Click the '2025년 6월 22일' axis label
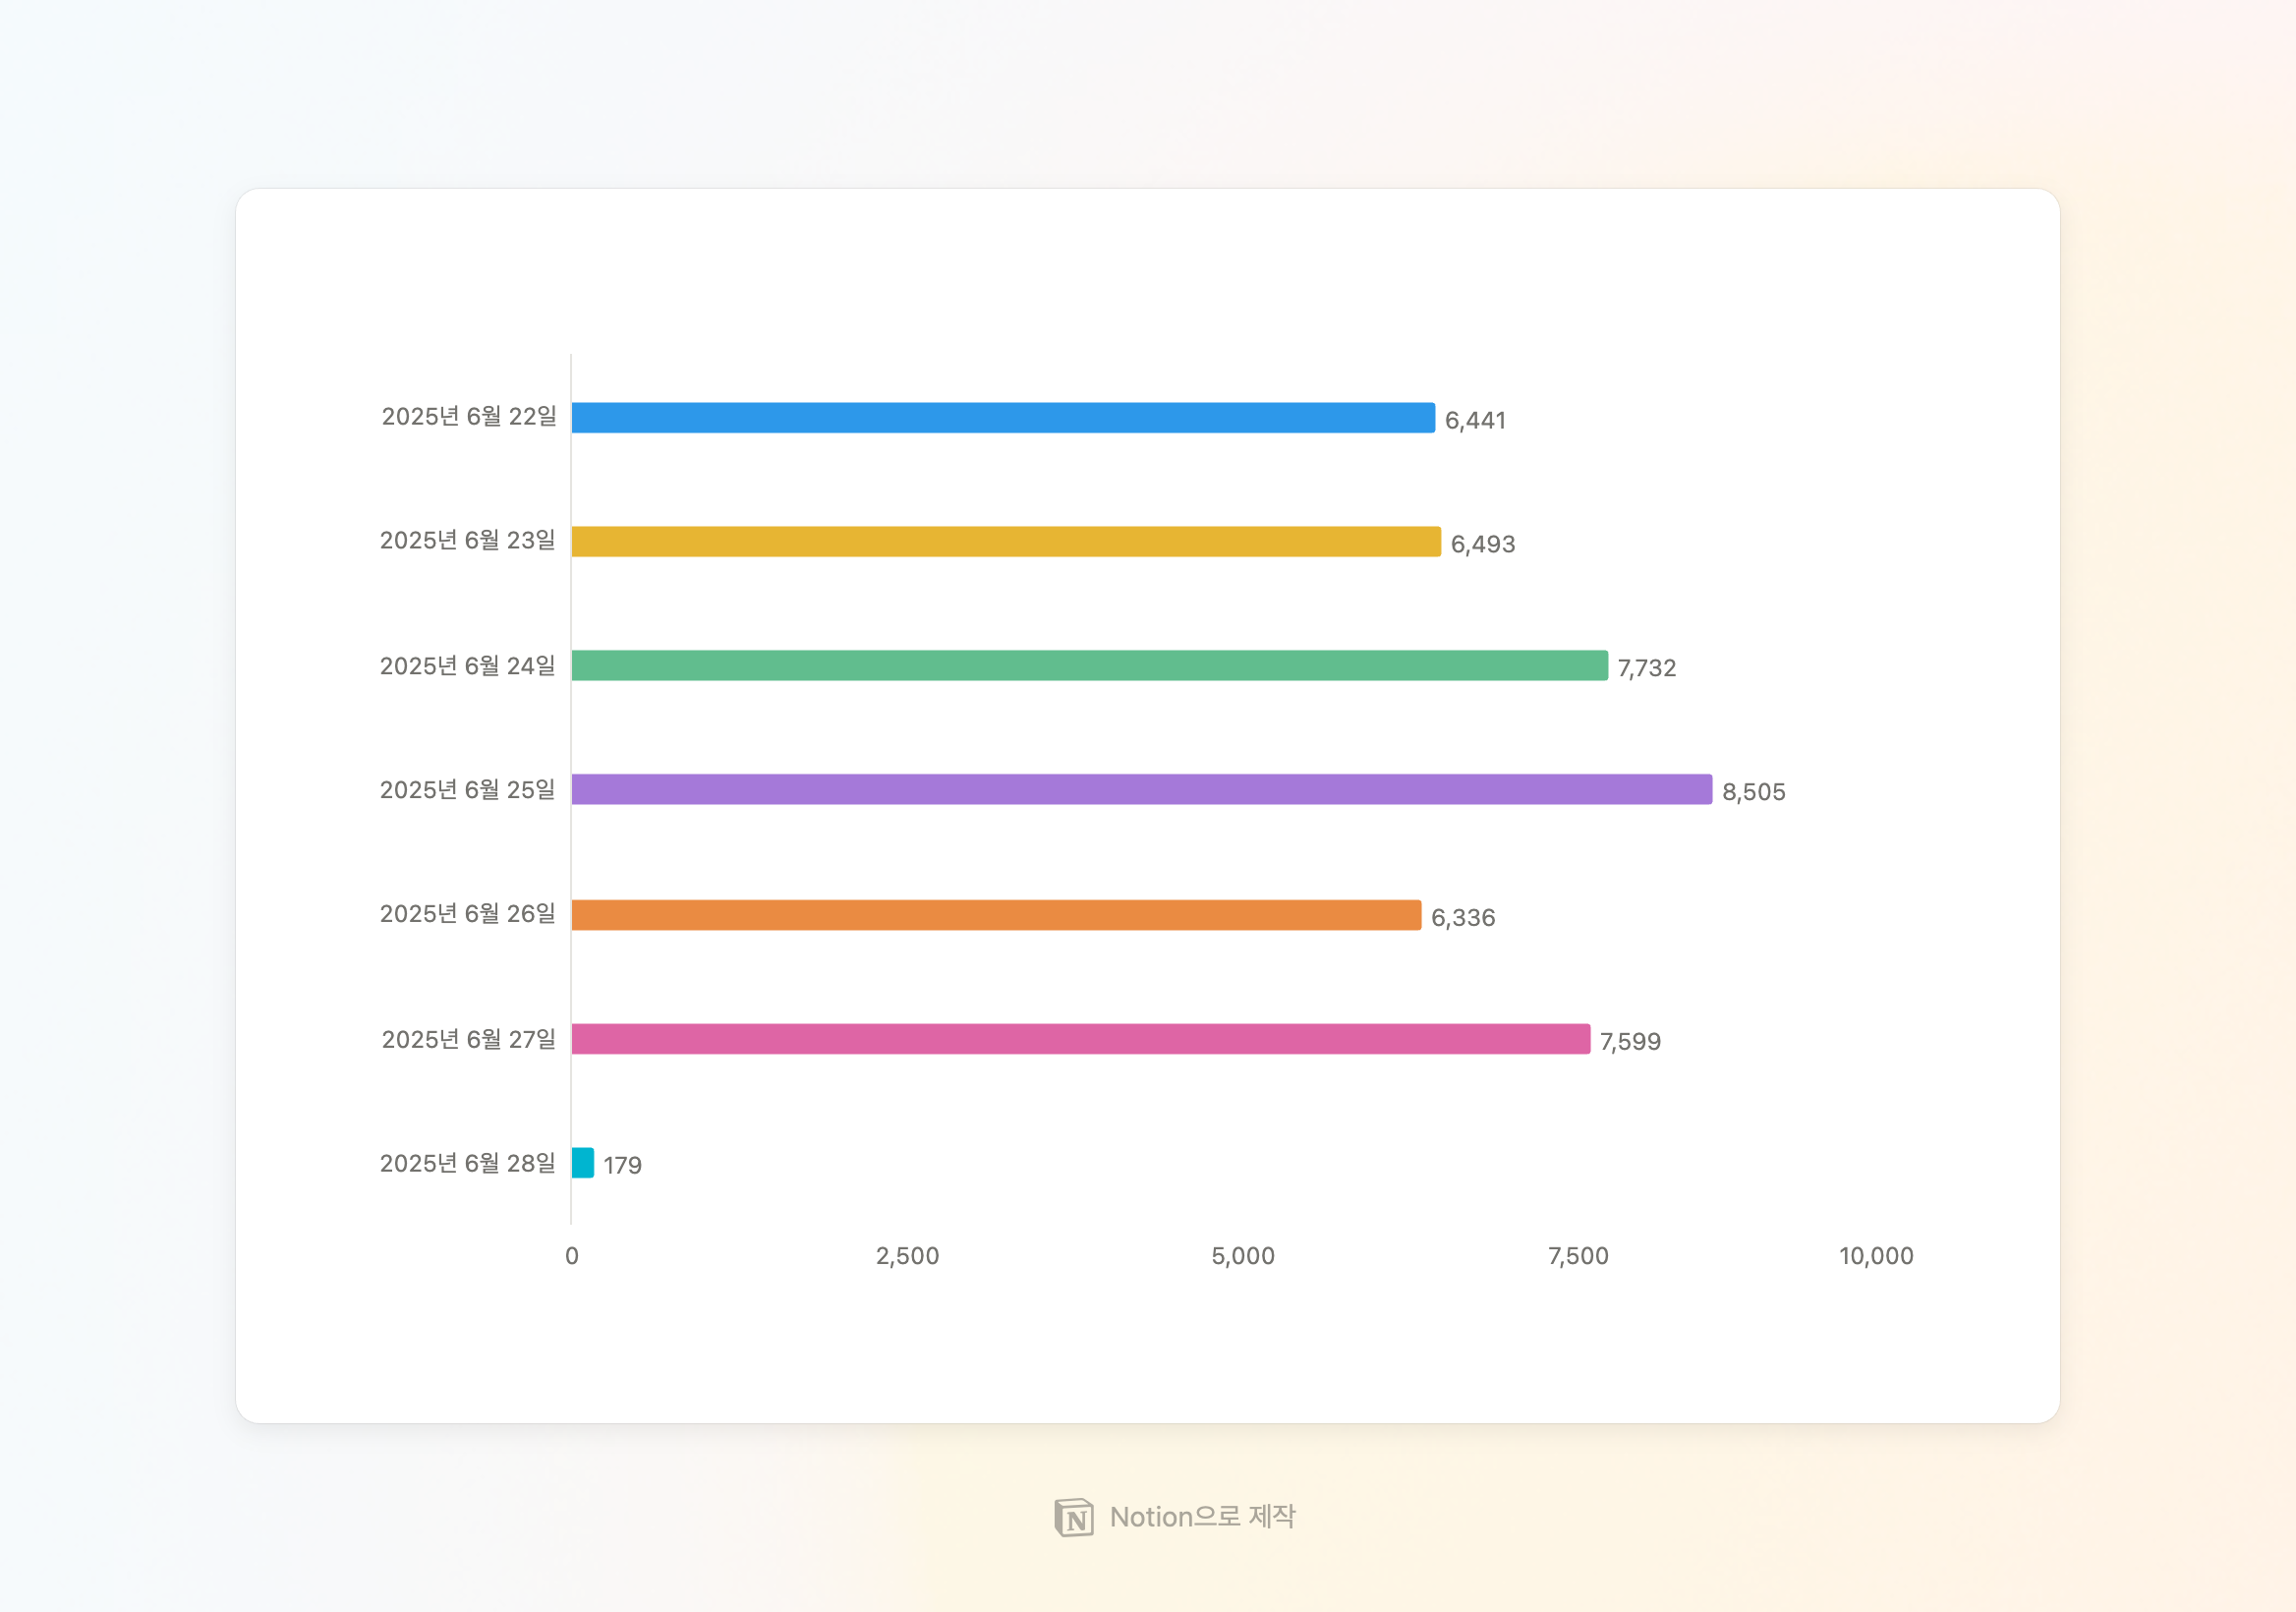The height and width of the screenshot is (1612, 2296). pos(468,416)
